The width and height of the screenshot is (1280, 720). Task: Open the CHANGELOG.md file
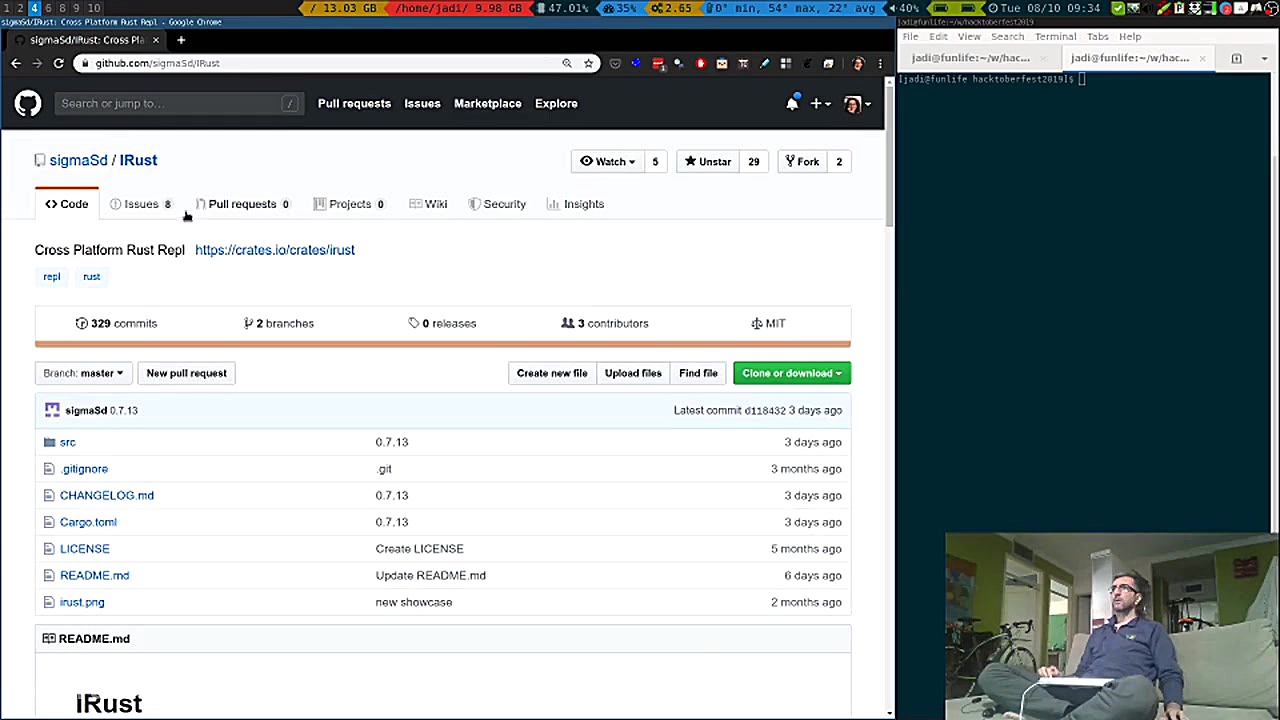pyautogui.click(x=107, y=495)
